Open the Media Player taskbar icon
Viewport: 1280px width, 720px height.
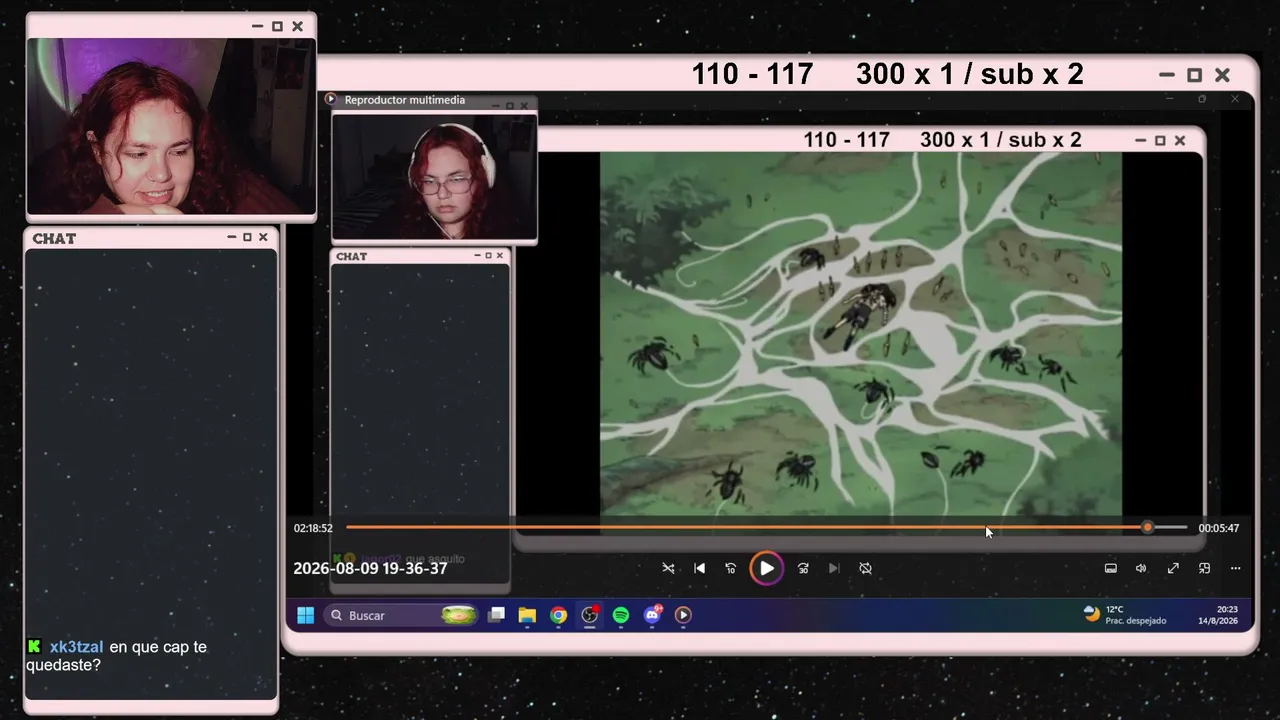pyautogui.click(x=683, y=615)
